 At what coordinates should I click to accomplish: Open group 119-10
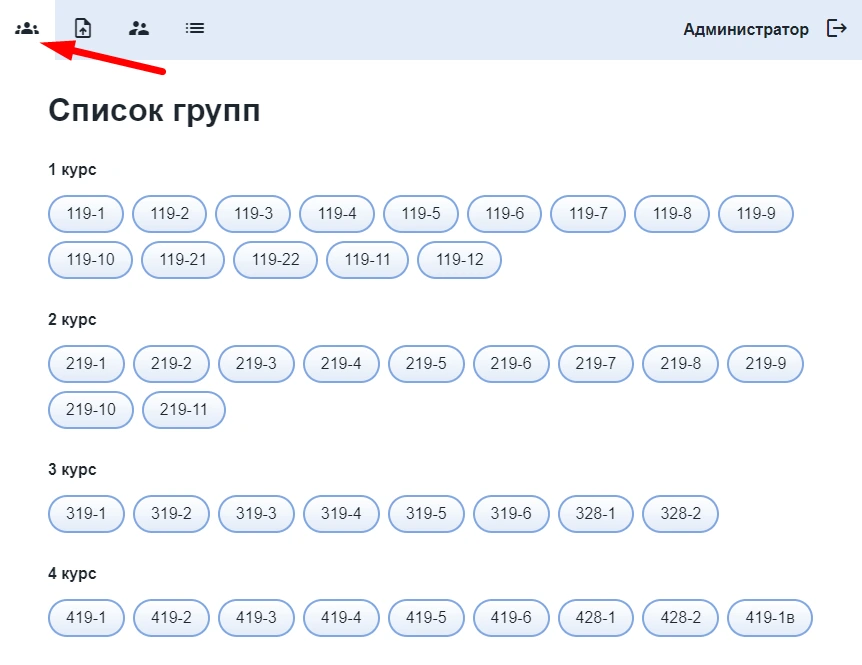click(x=90, y=259)
